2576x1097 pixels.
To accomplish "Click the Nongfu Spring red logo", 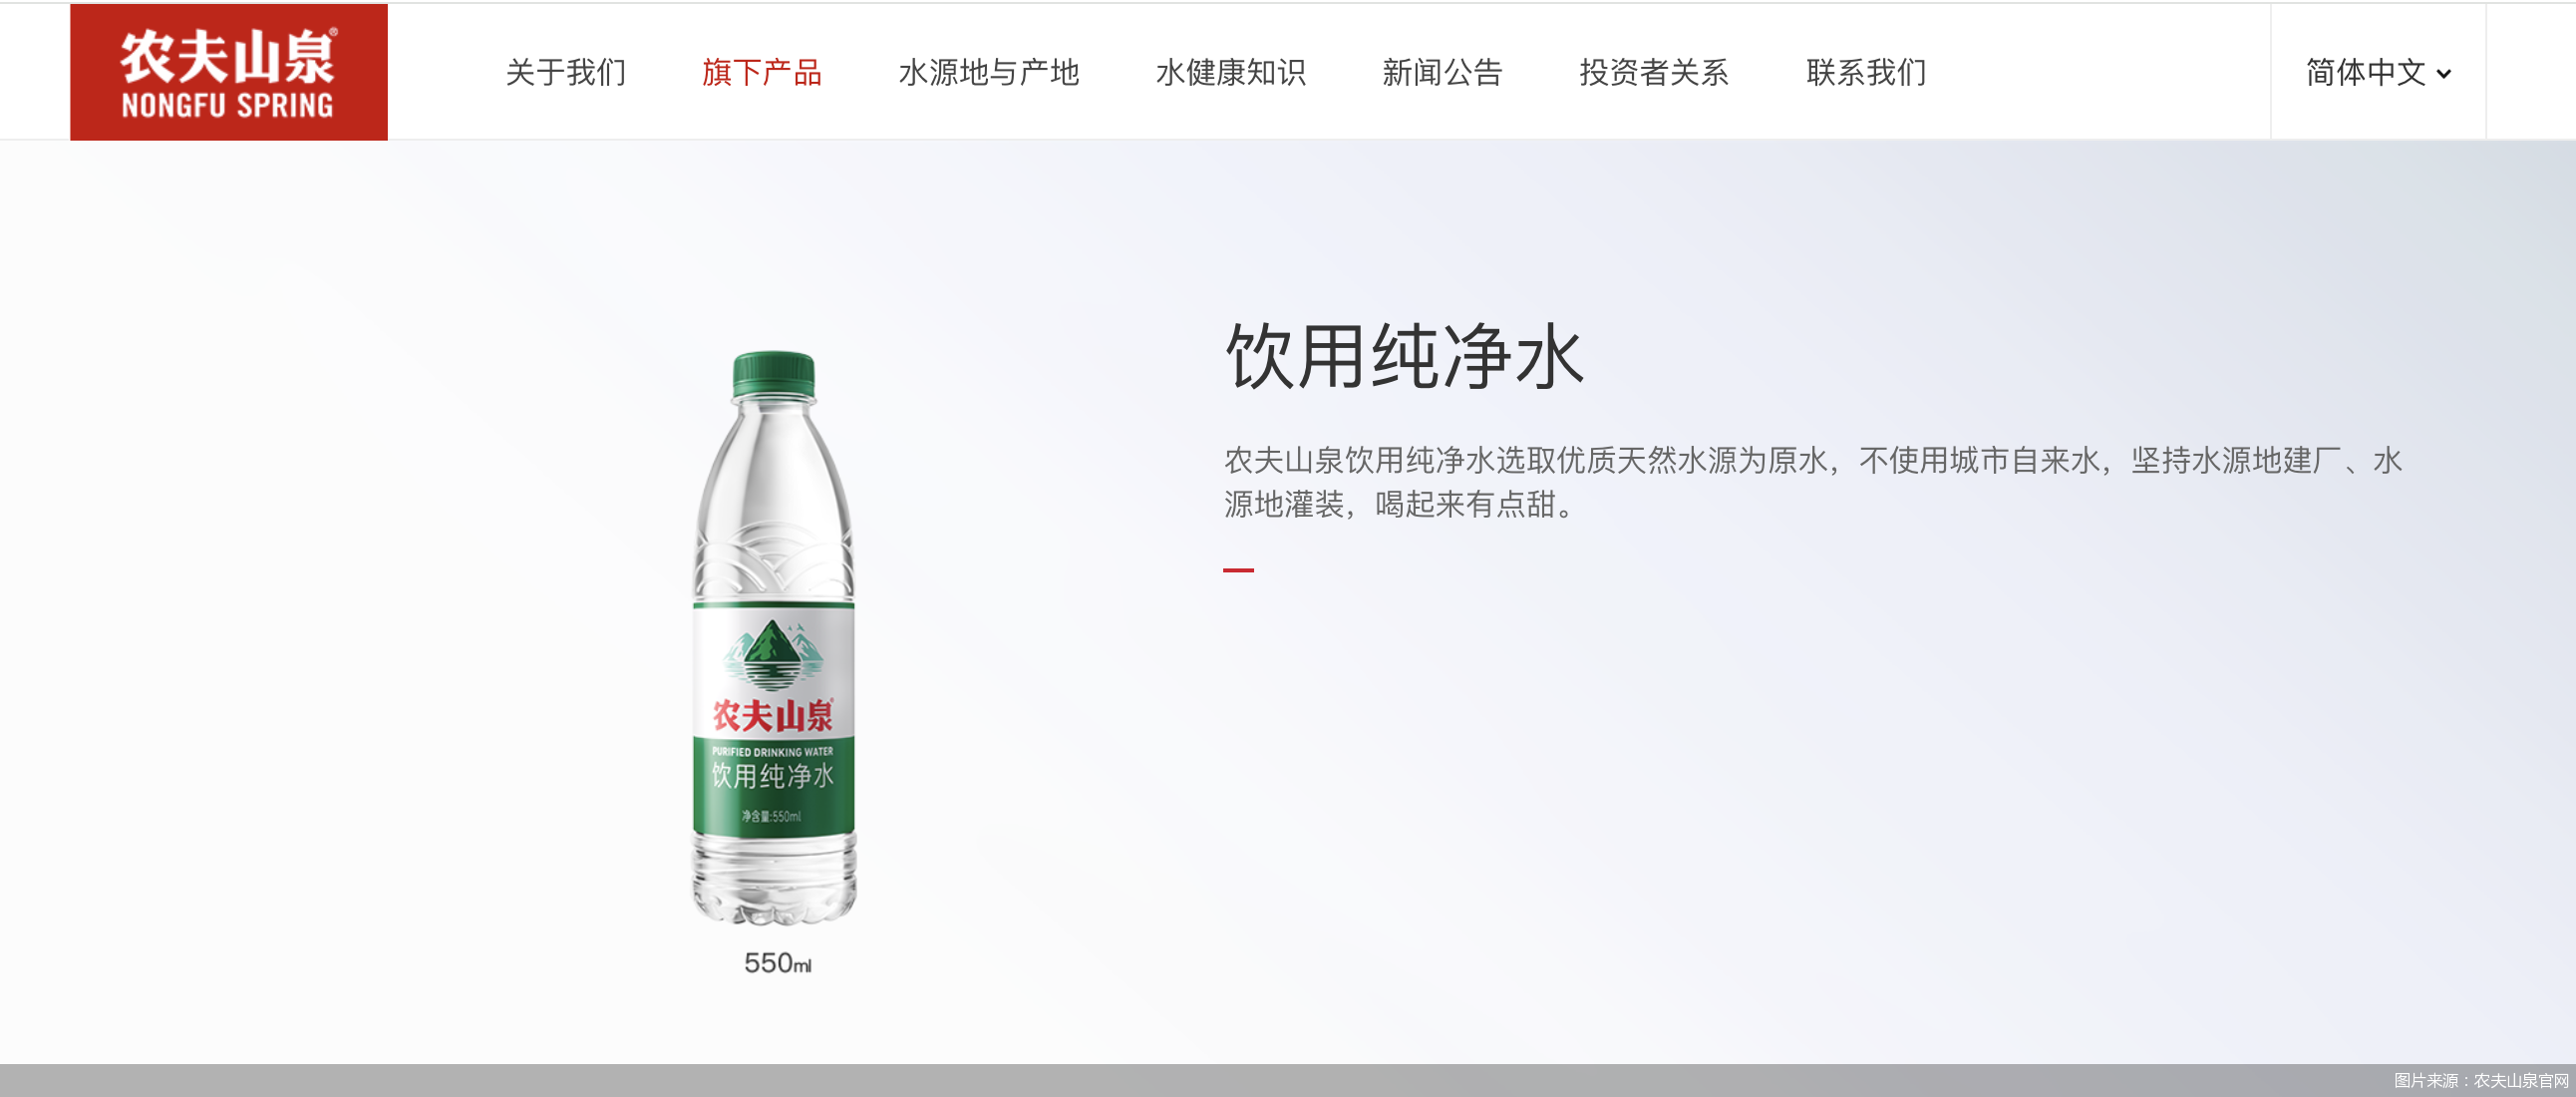I will pos(229,72).
